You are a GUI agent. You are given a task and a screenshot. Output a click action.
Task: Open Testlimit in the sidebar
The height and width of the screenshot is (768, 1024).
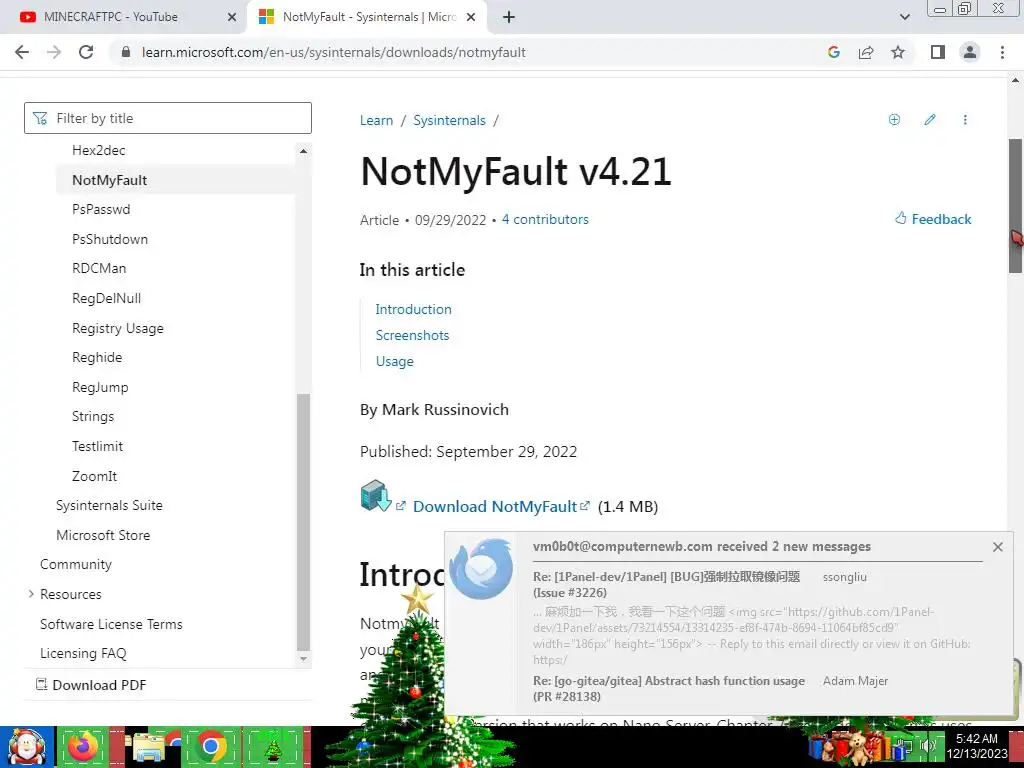pos(97,446)
